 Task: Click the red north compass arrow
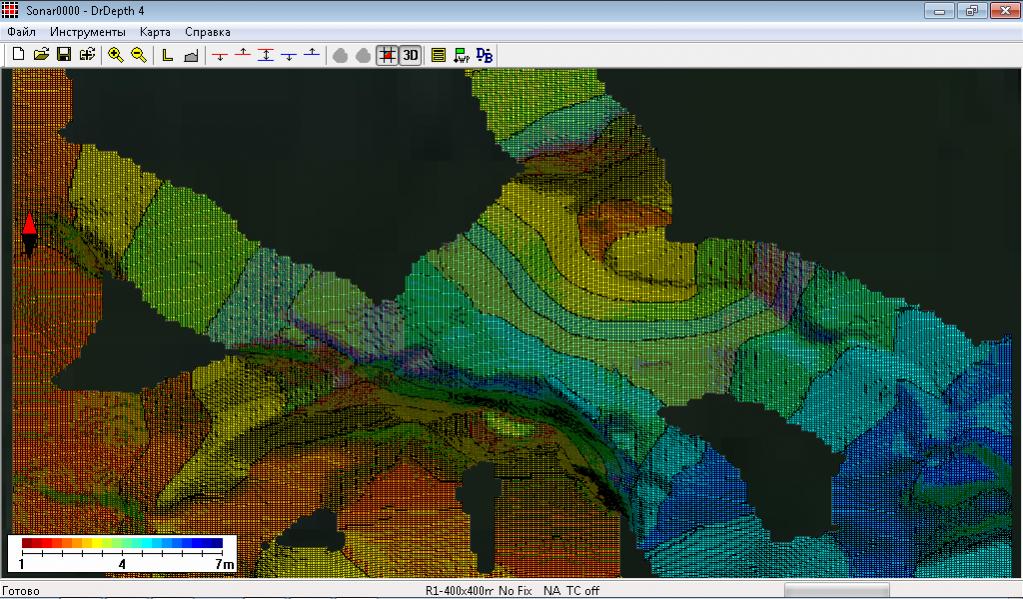[29, 224]
